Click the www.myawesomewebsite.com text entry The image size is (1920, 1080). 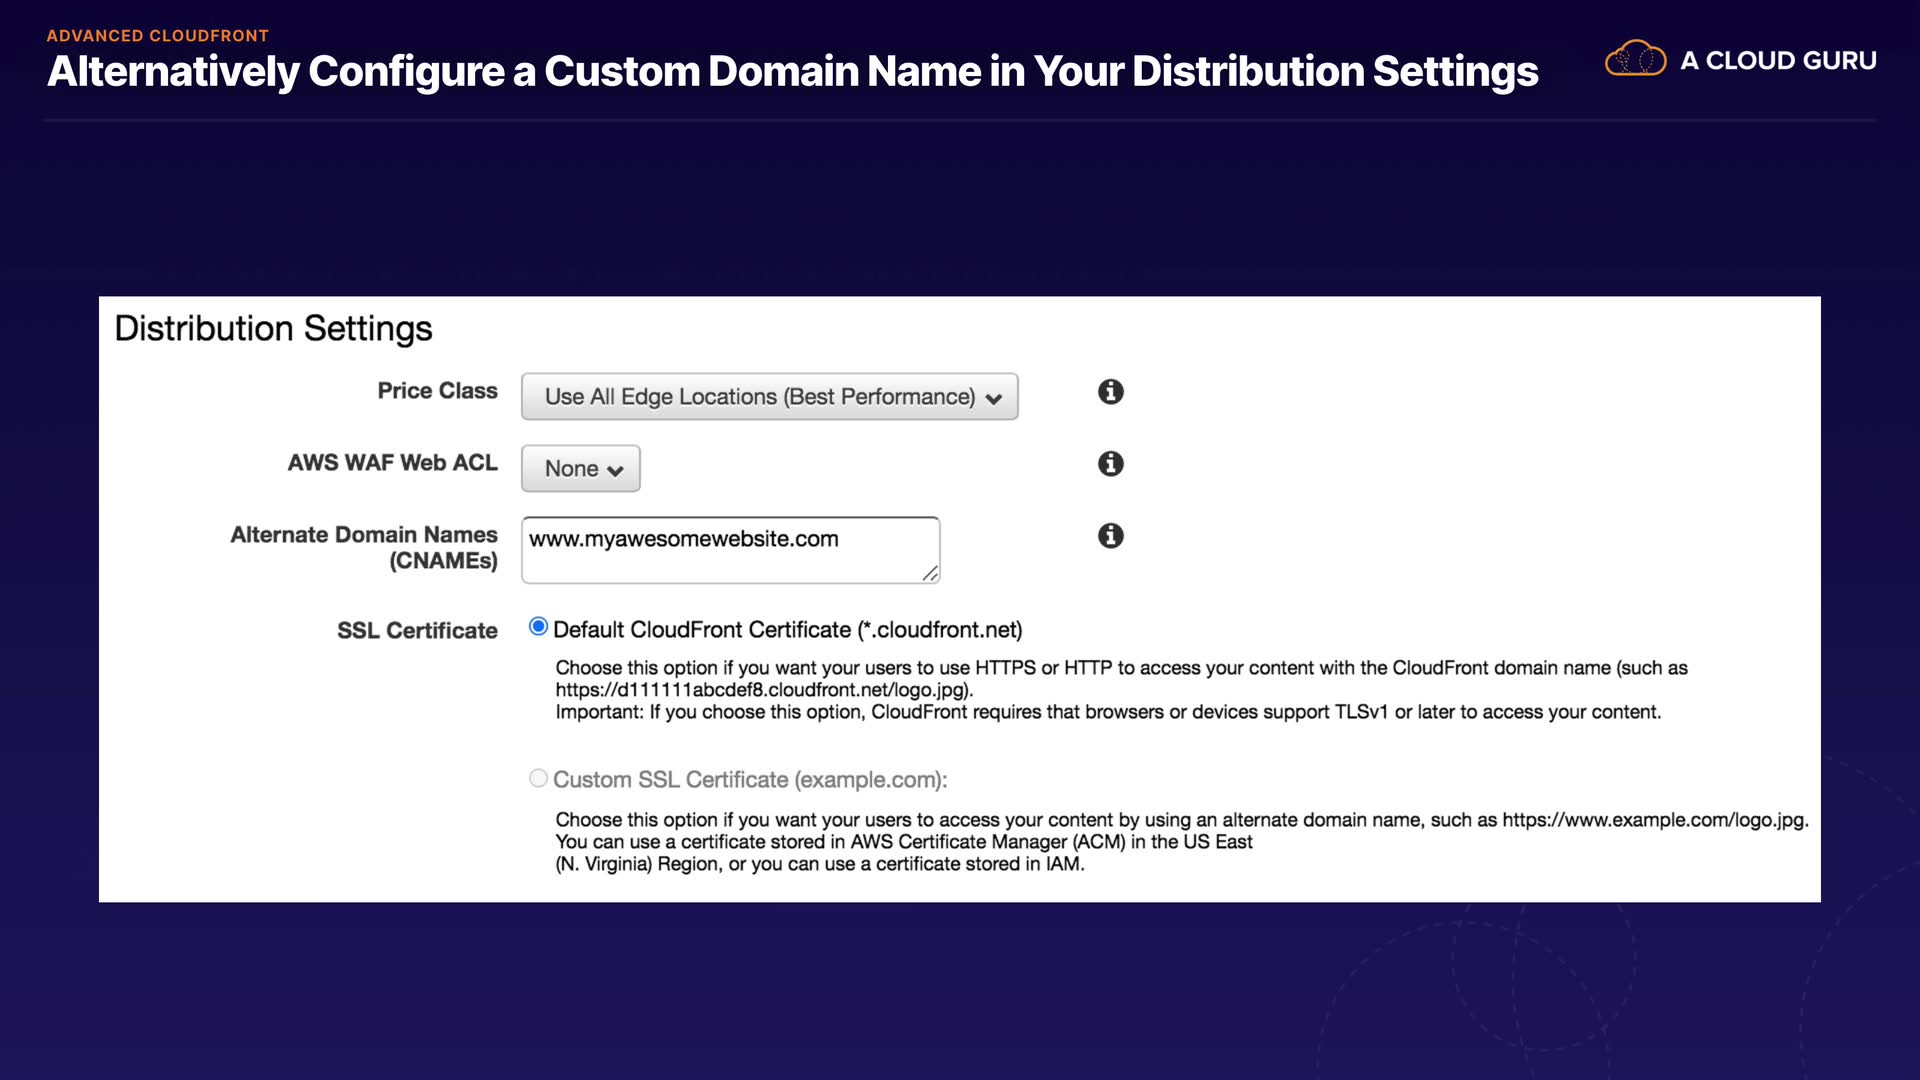(683, 539)
